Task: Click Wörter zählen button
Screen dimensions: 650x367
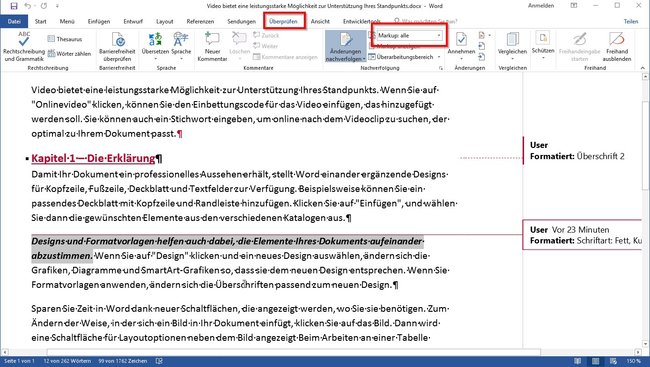Action: tap(69, 53)
